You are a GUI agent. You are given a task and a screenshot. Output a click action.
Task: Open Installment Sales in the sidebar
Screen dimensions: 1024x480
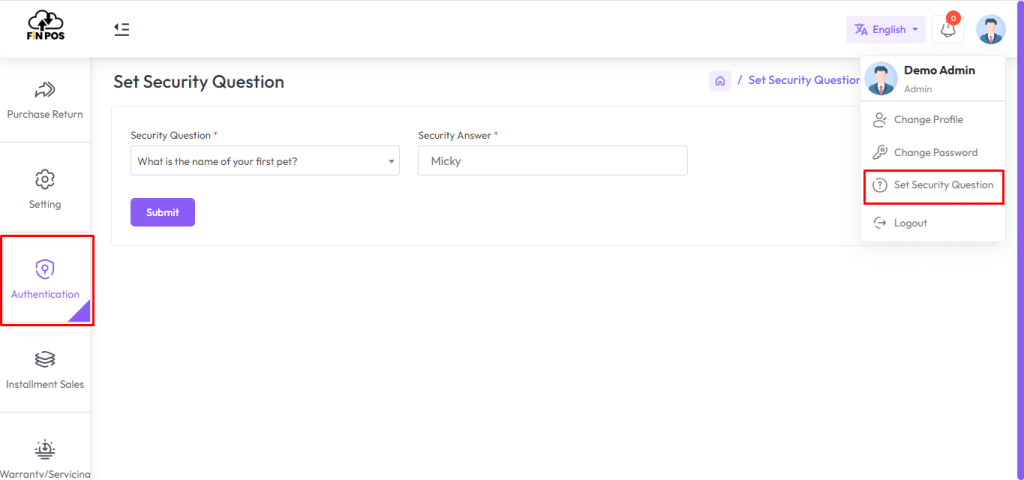45,370
